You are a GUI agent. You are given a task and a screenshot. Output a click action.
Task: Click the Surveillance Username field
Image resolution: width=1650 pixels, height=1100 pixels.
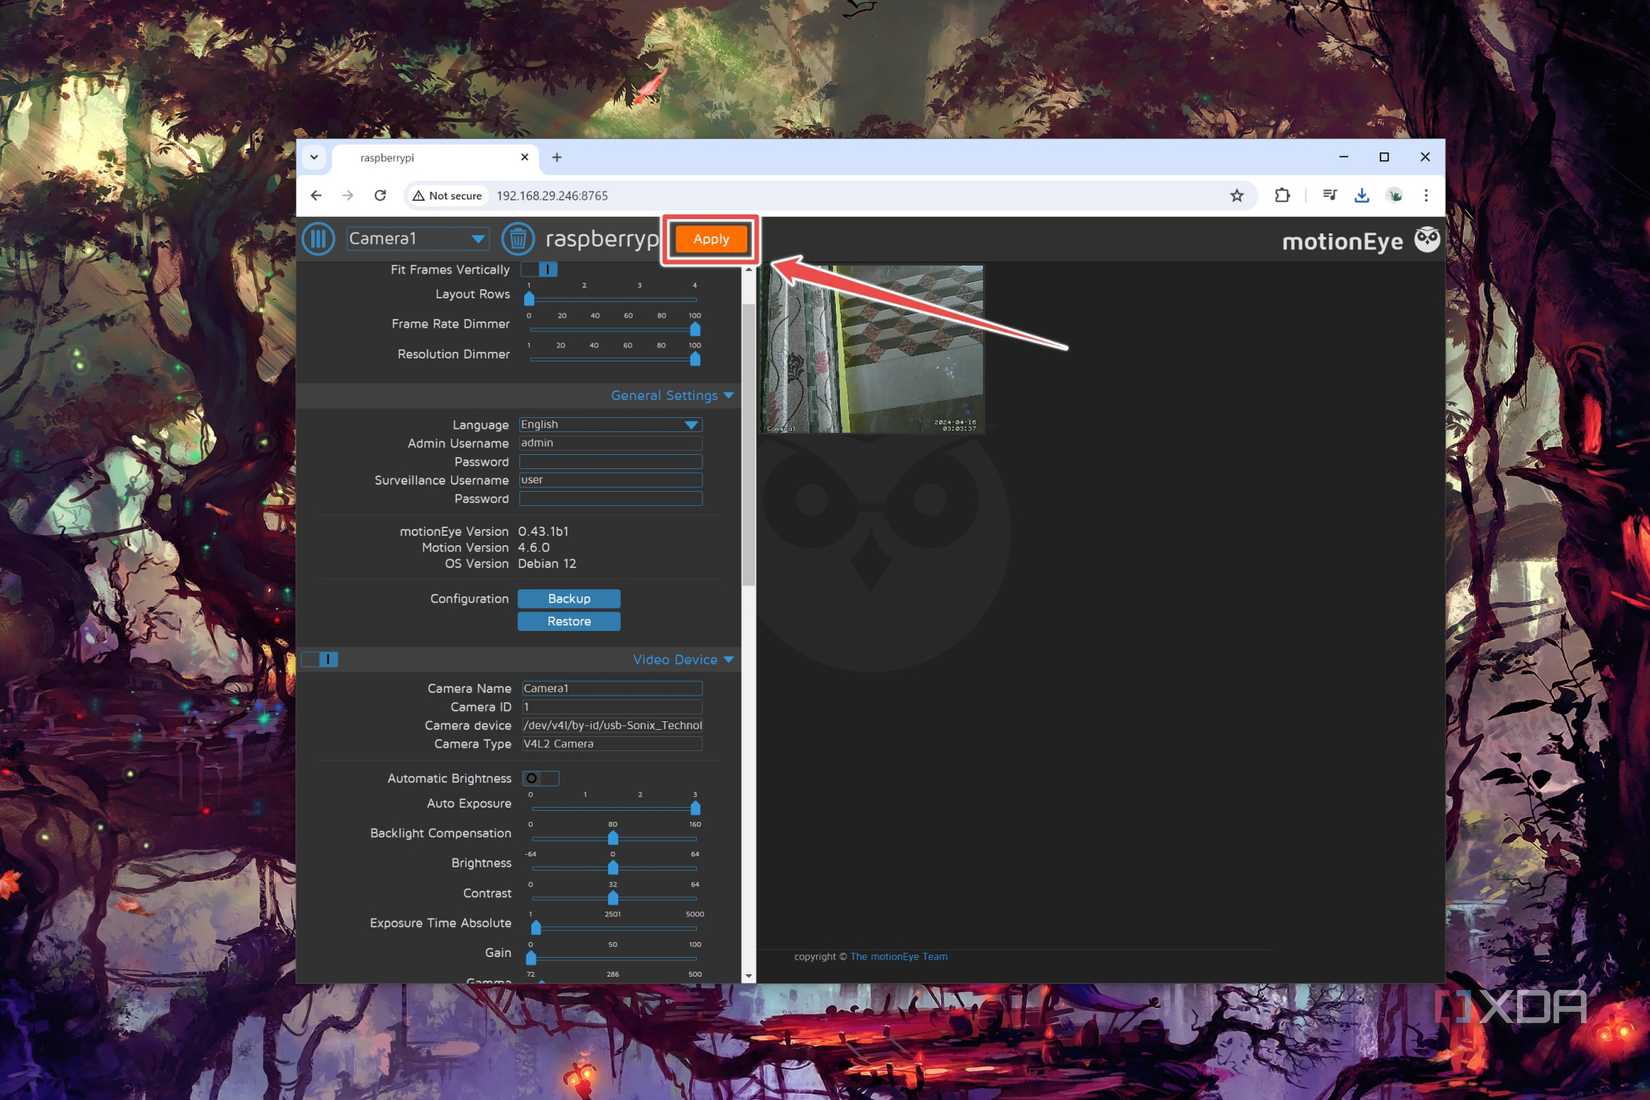(x=610, y=480)
